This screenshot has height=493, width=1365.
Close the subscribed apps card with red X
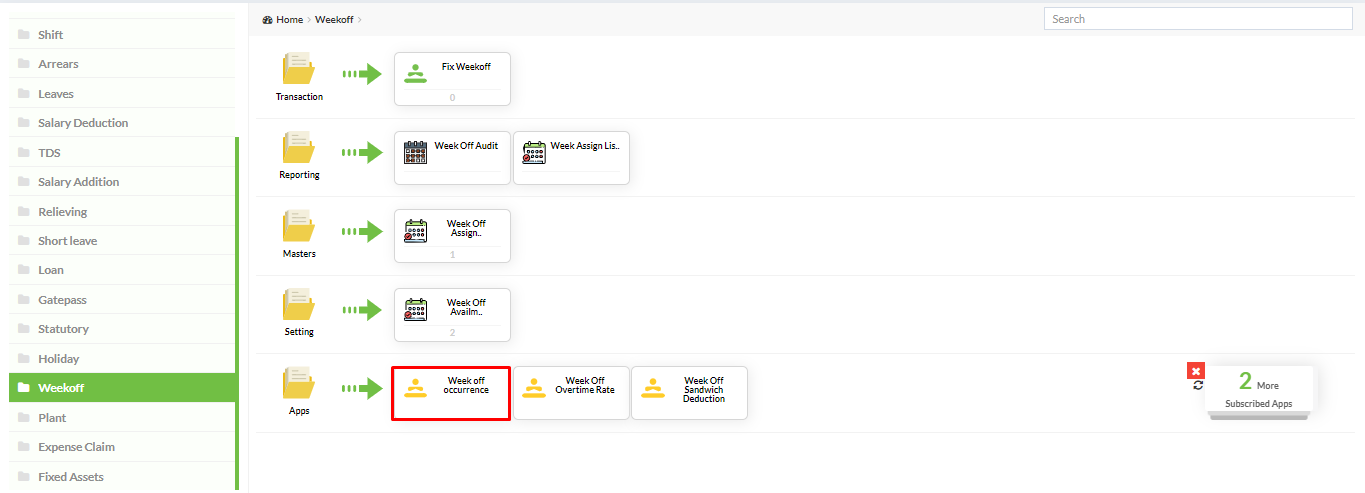(1196, 370)
